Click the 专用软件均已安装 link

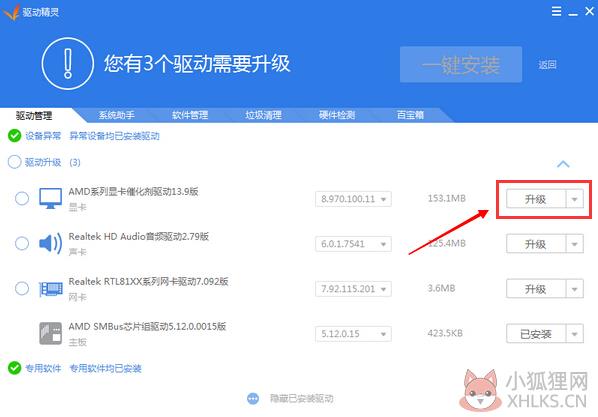105,368
